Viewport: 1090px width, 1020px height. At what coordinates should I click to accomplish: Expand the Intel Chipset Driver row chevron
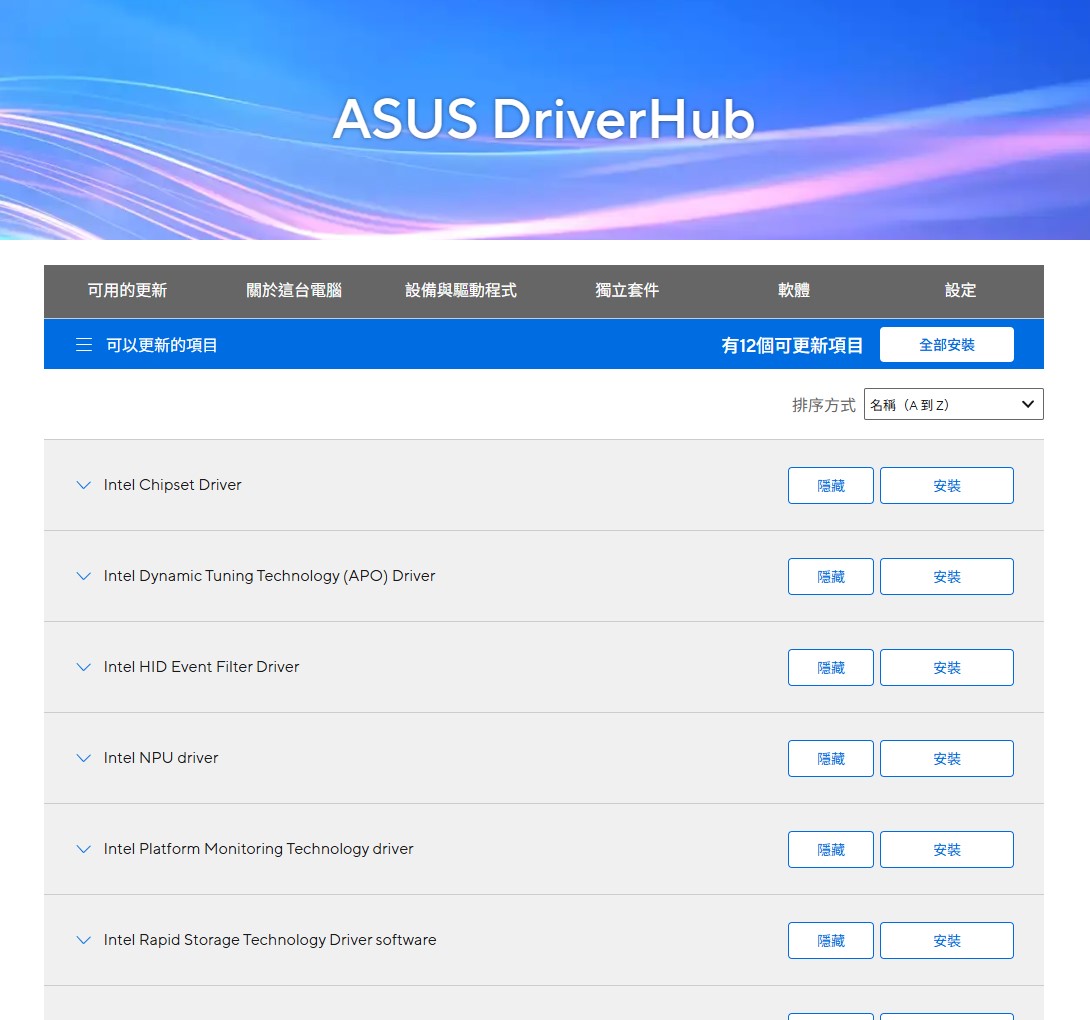coord(83,485)
